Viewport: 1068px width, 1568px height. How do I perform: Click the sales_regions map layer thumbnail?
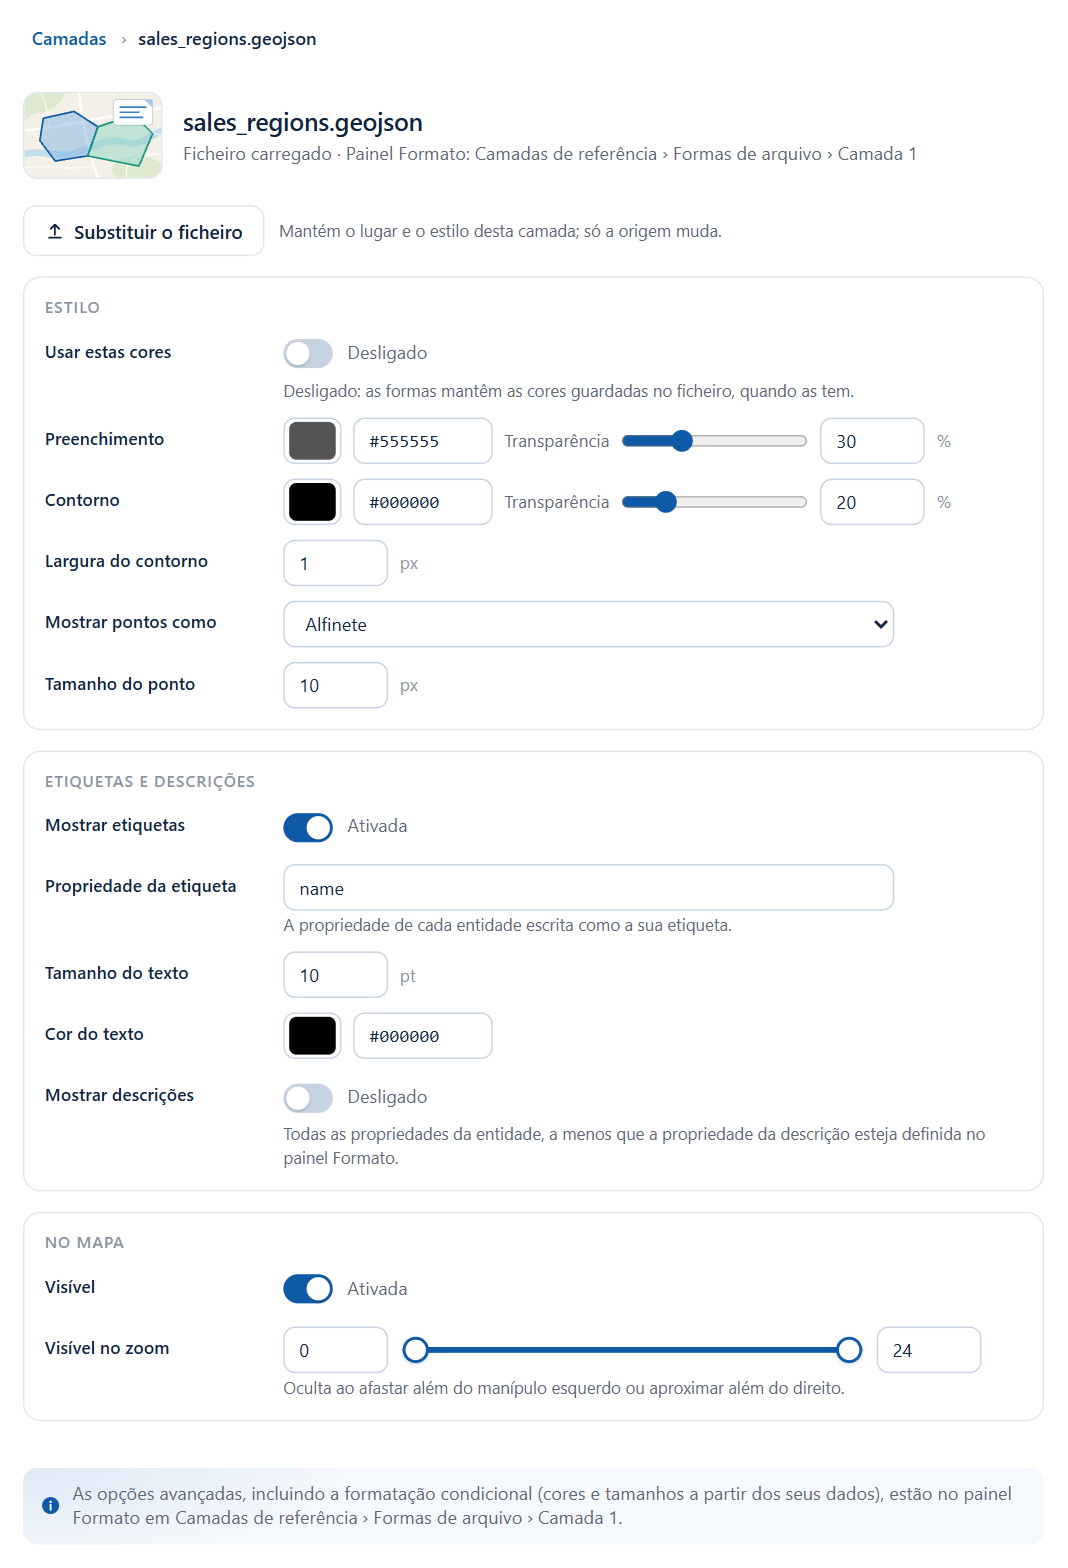[x=93, y=135]
